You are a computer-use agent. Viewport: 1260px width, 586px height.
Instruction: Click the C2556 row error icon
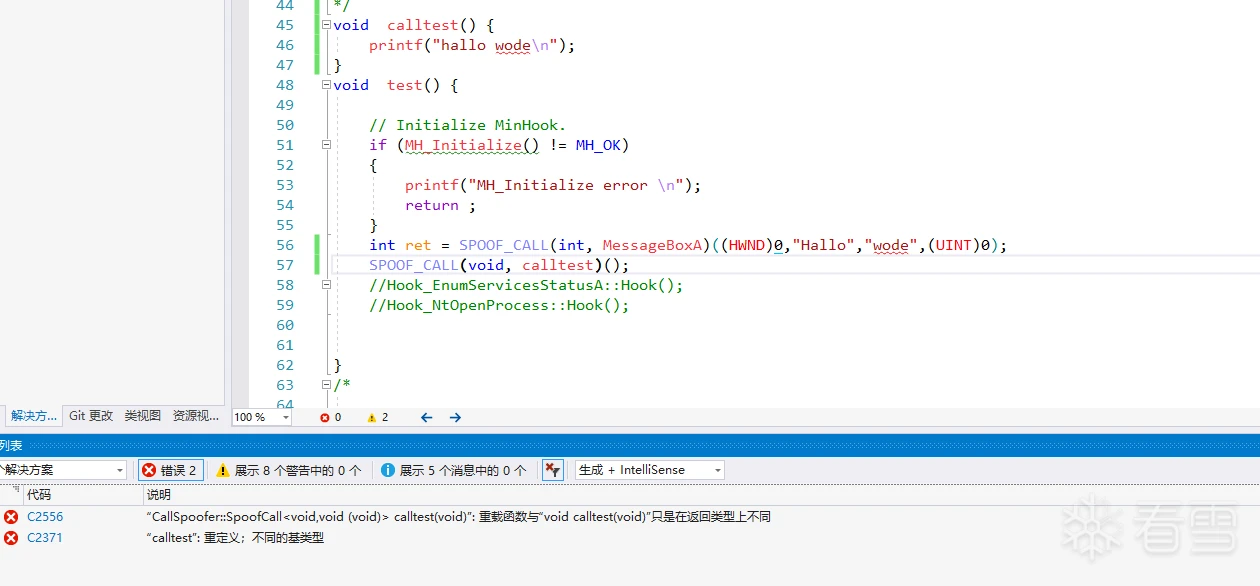click(11, 517)
